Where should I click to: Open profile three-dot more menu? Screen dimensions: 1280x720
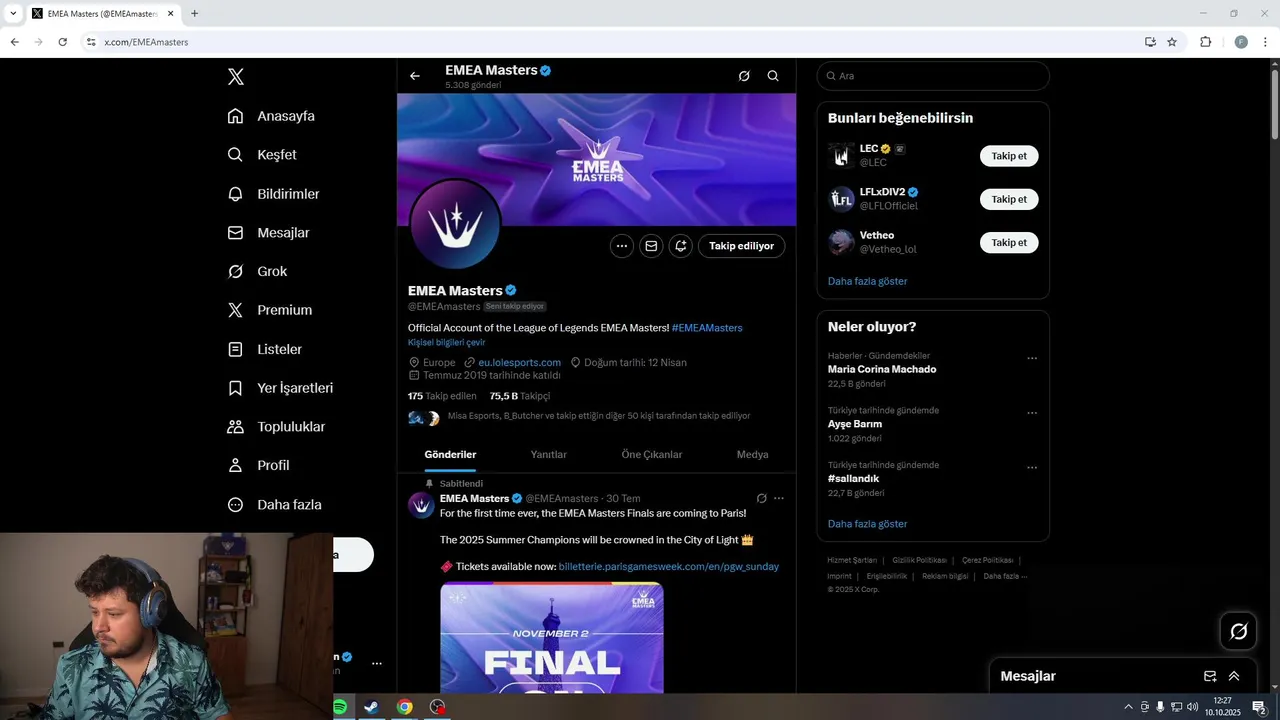click(x=622, y=246)
